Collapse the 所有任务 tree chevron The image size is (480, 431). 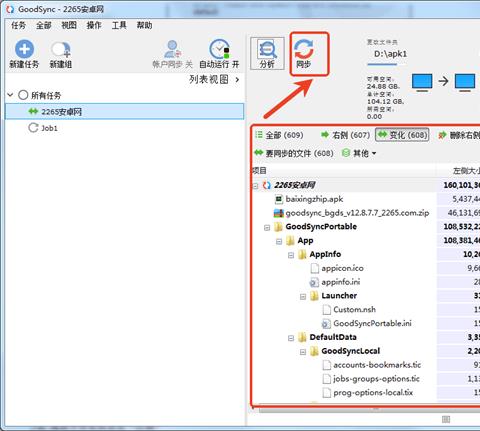point(10,95)
